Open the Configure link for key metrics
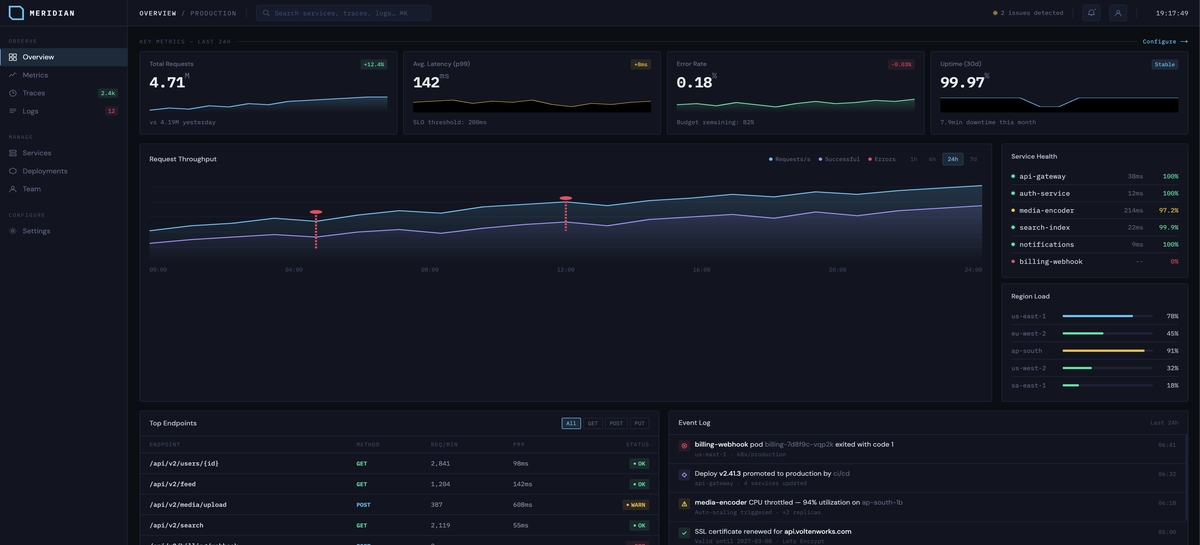1200x545 pixels. tap(1164, 42)
